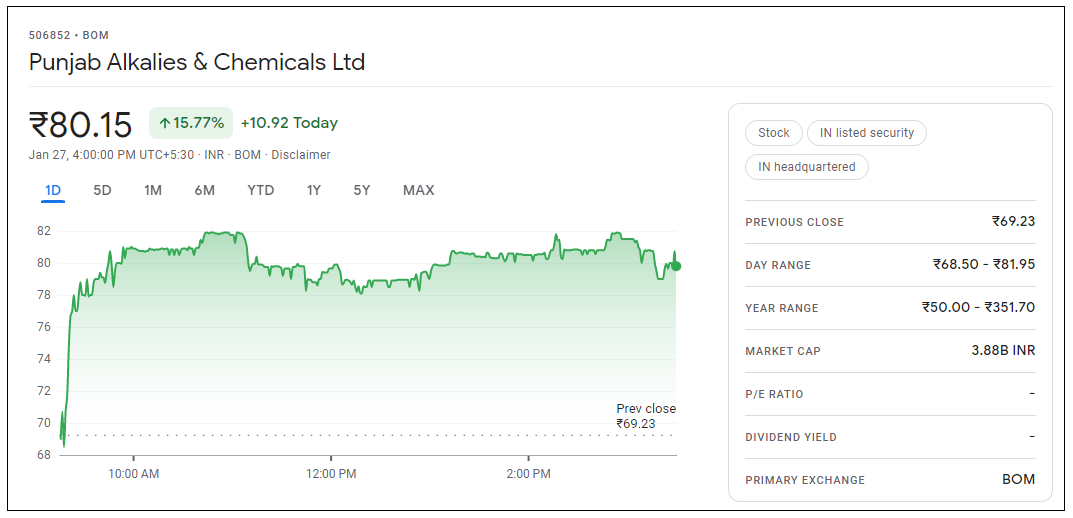Screen dimensions: 1073x518
Task: Switch to the 5D chart range
Action: (x=102, y=190)
